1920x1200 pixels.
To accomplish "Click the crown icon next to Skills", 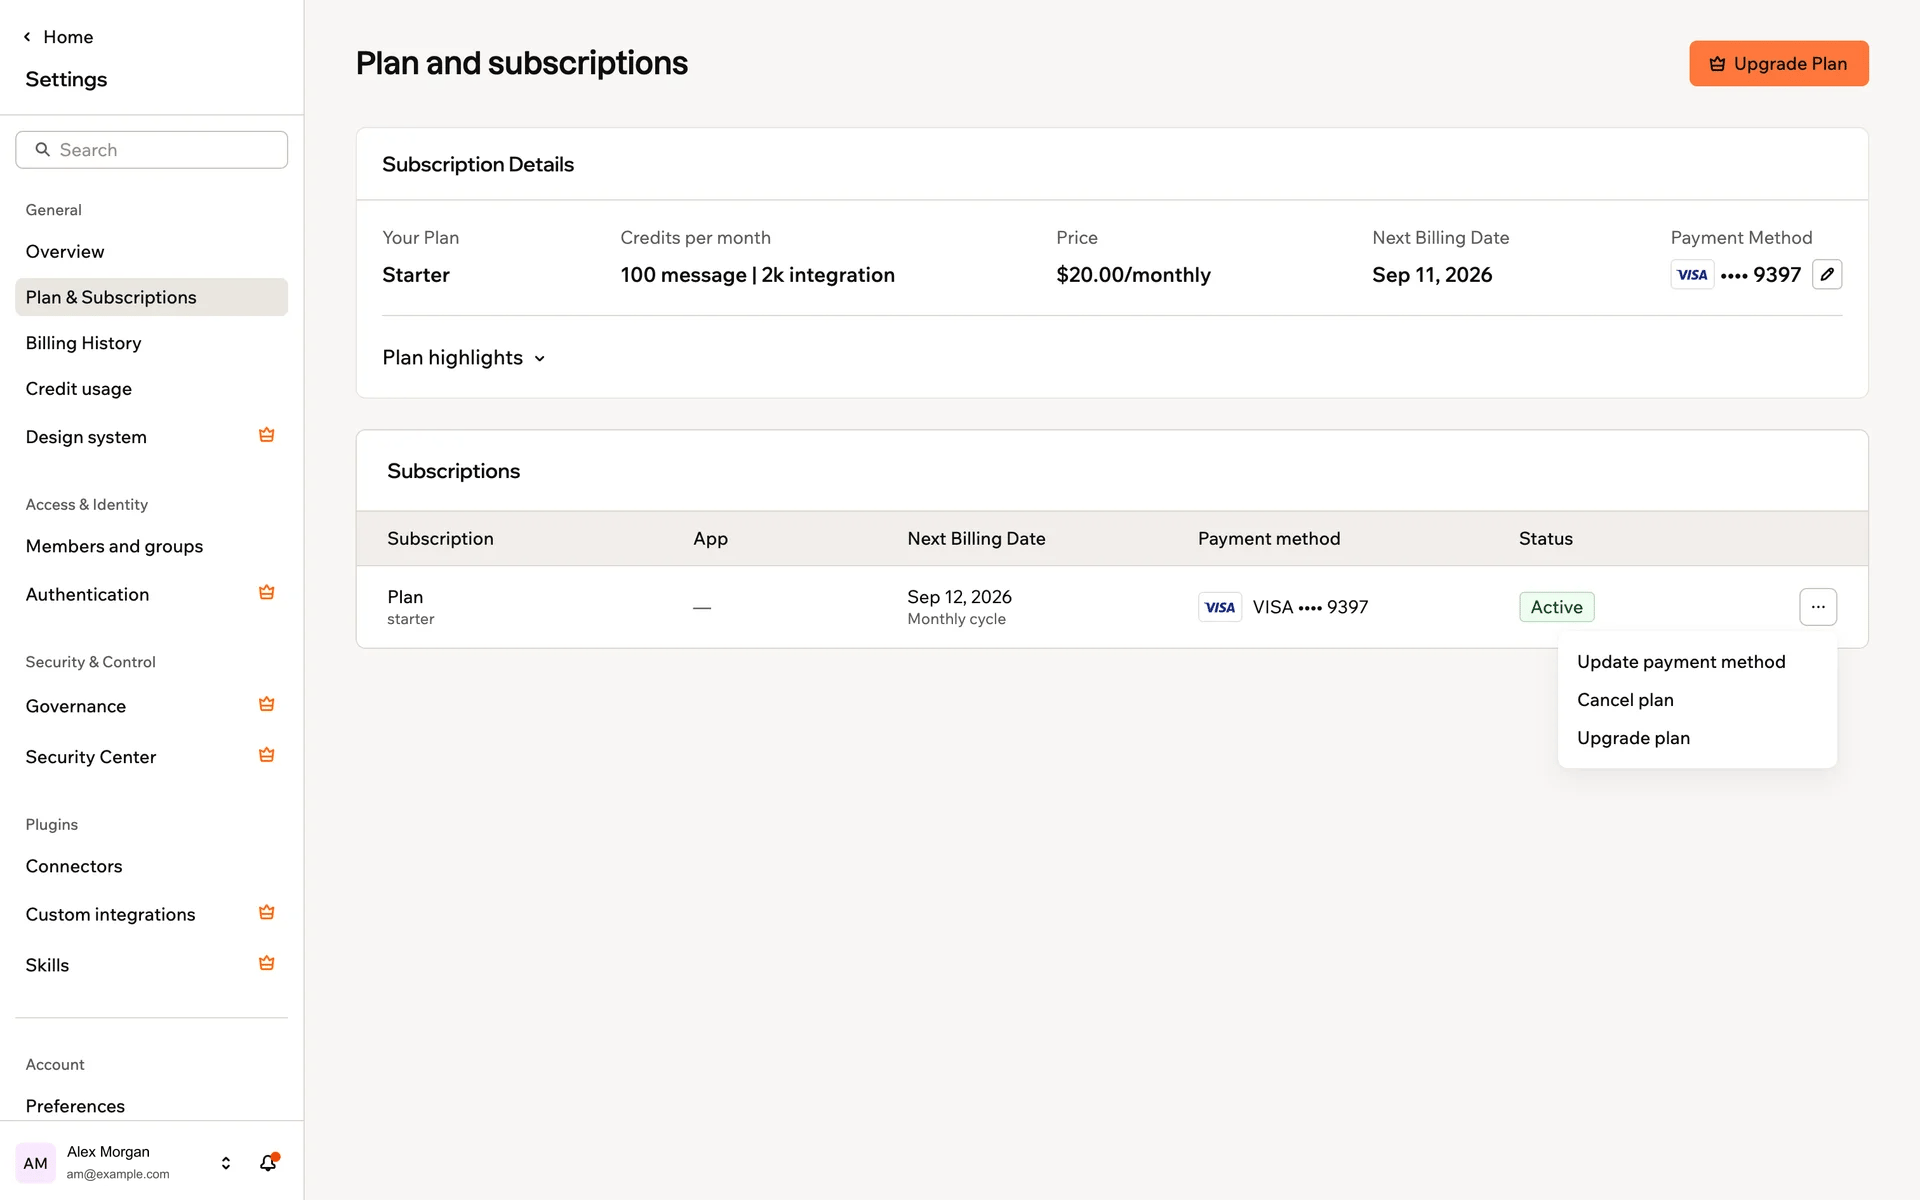I will pos(266,964).
